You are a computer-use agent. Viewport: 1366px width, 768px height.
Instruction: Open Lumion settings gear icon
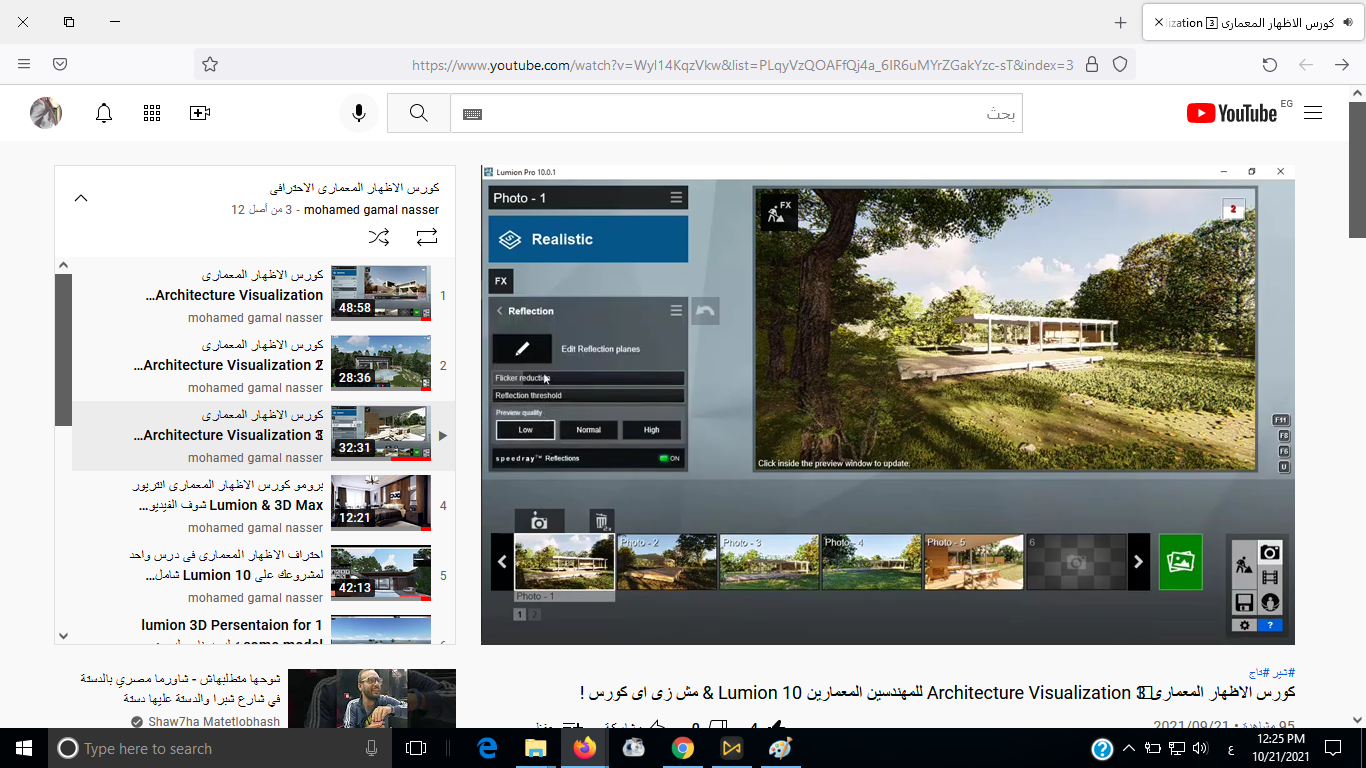[1244, 625]
